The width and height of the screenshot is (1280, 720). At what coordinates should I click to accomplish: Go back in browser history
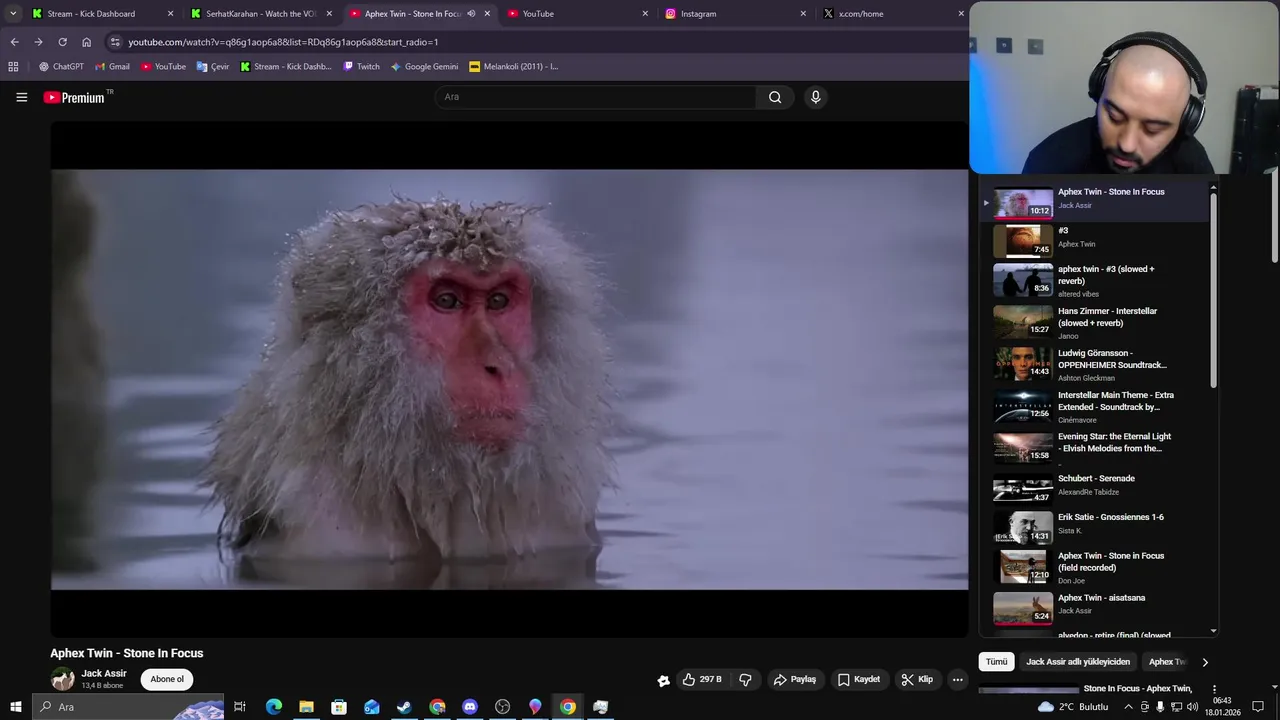coord(14,42)
